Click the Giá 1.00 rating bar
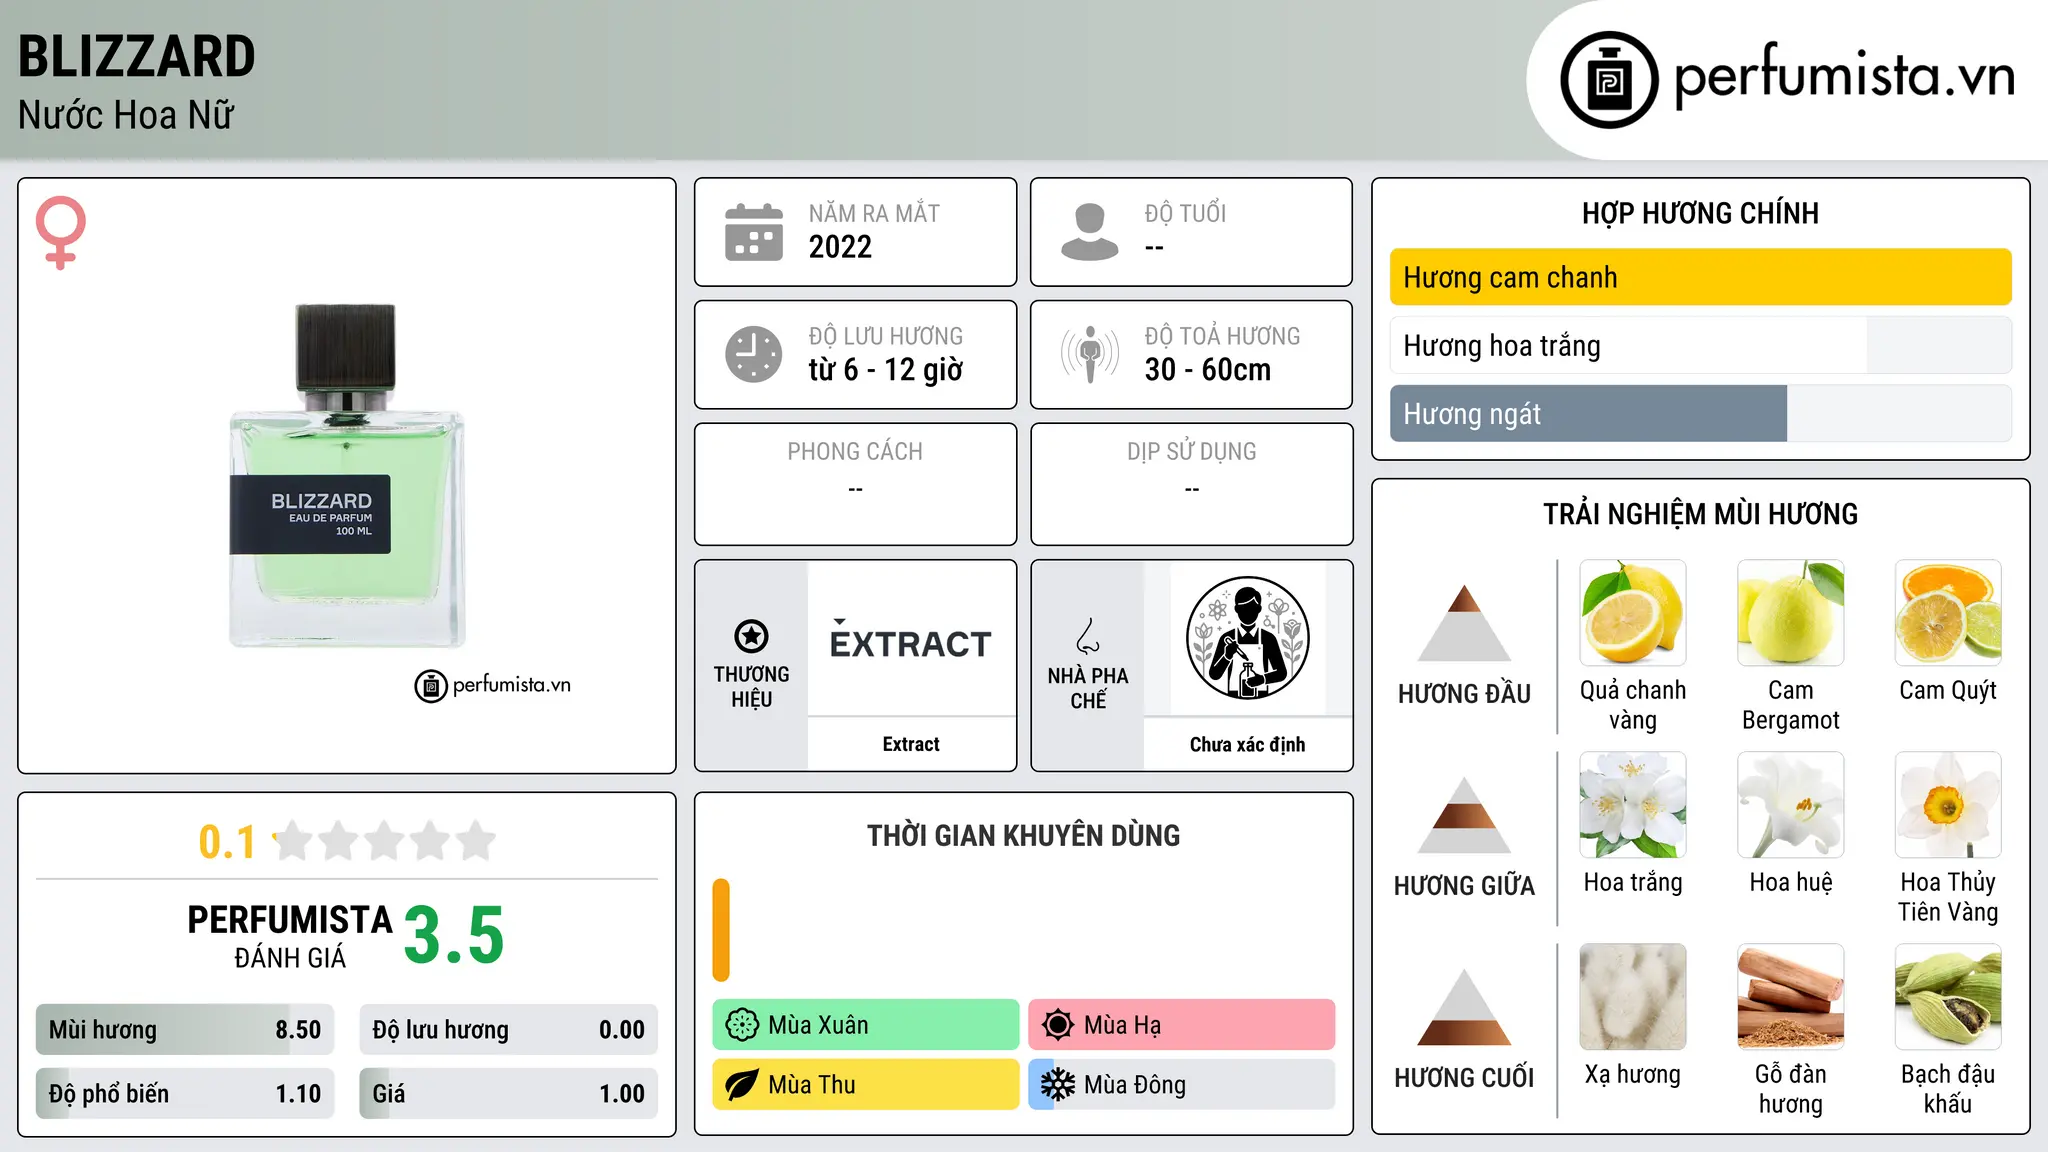This screenshot has height=1152, width=2048. tap(509, 1094)
